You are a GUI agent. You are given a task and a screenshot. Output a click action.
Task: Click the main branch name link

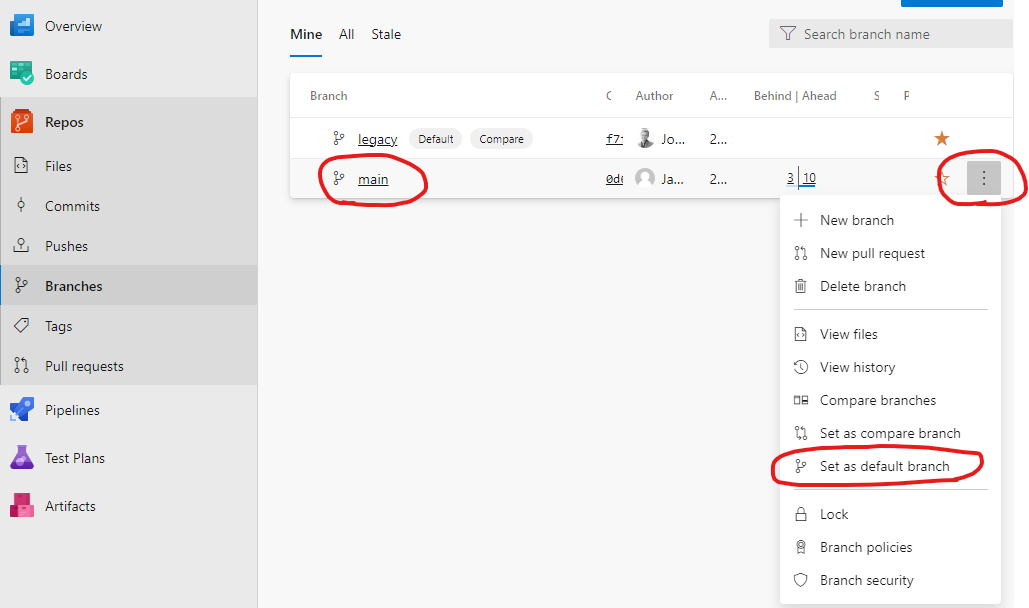pos(372,178)
